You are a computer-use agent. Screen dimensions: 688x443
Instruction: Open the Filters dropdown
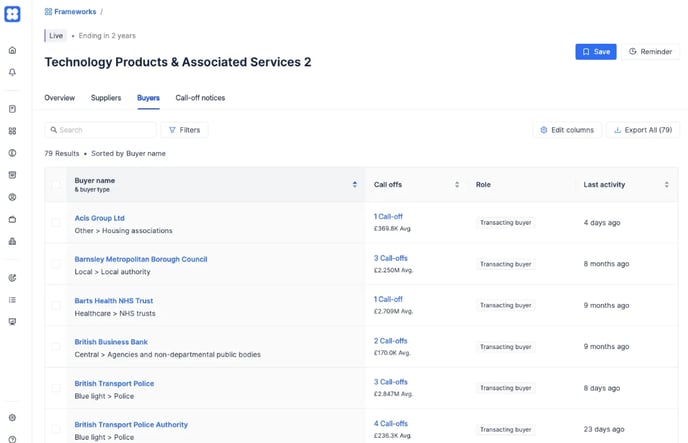184,130
